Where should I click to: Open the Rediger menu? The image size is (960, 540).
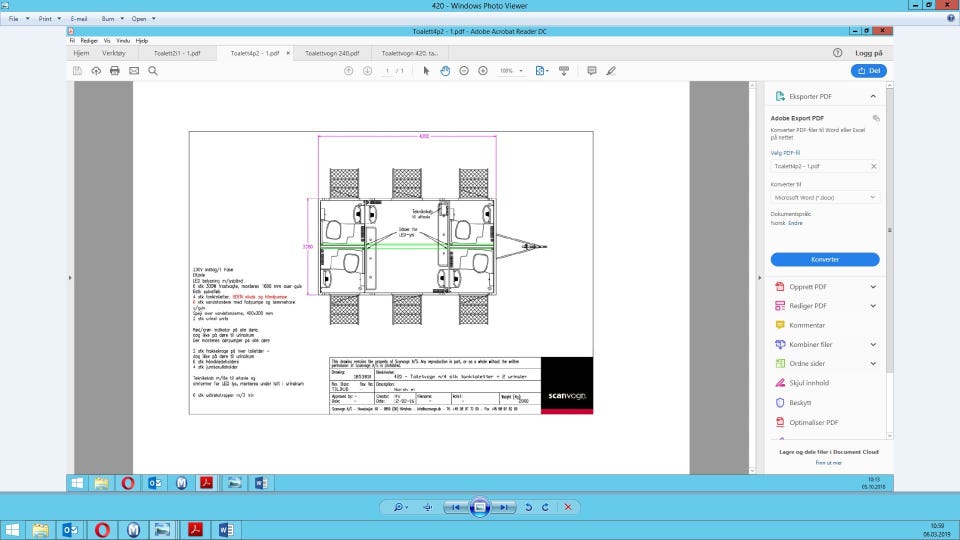90,41
